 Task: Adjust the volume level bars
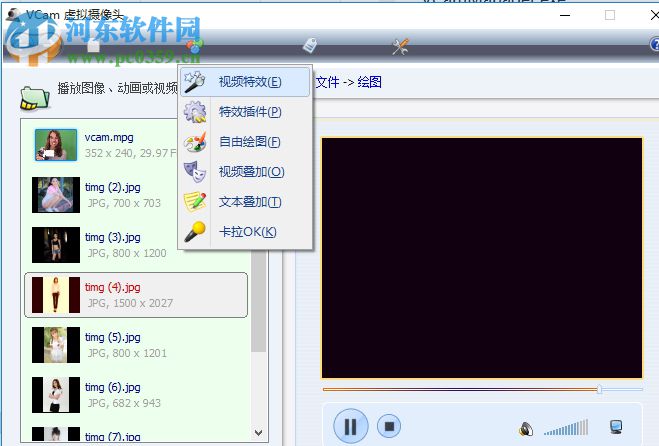(566, 428)
